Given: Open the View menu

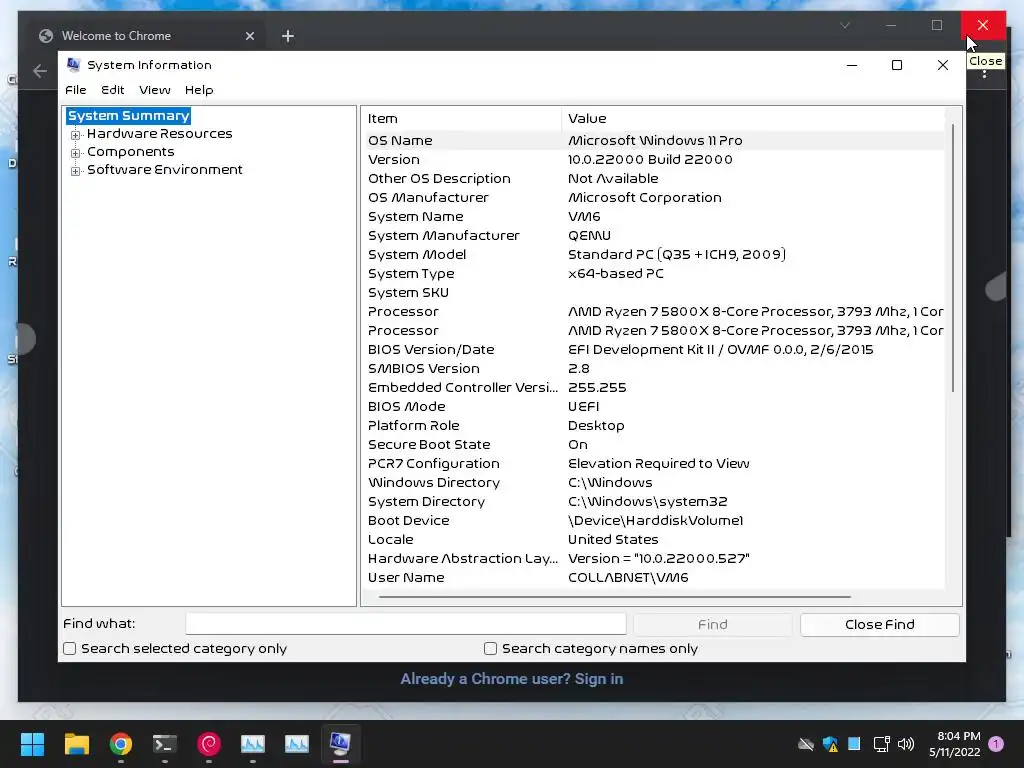Looking at the screenshot, I should 155,89.
